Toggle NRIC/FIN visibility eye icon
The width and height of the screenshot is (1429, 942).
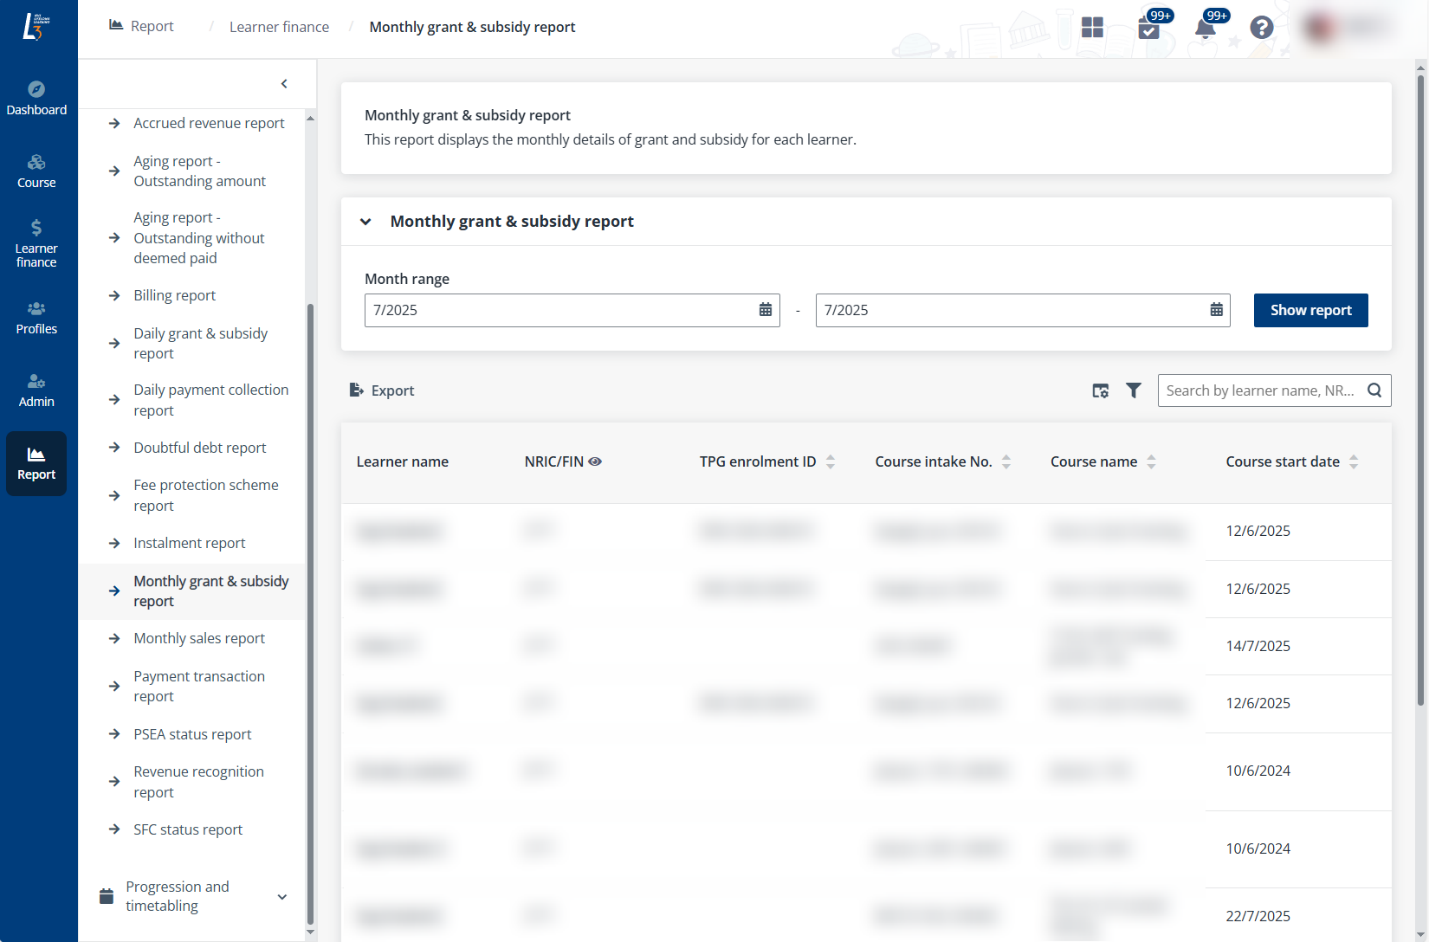[595, 462]
